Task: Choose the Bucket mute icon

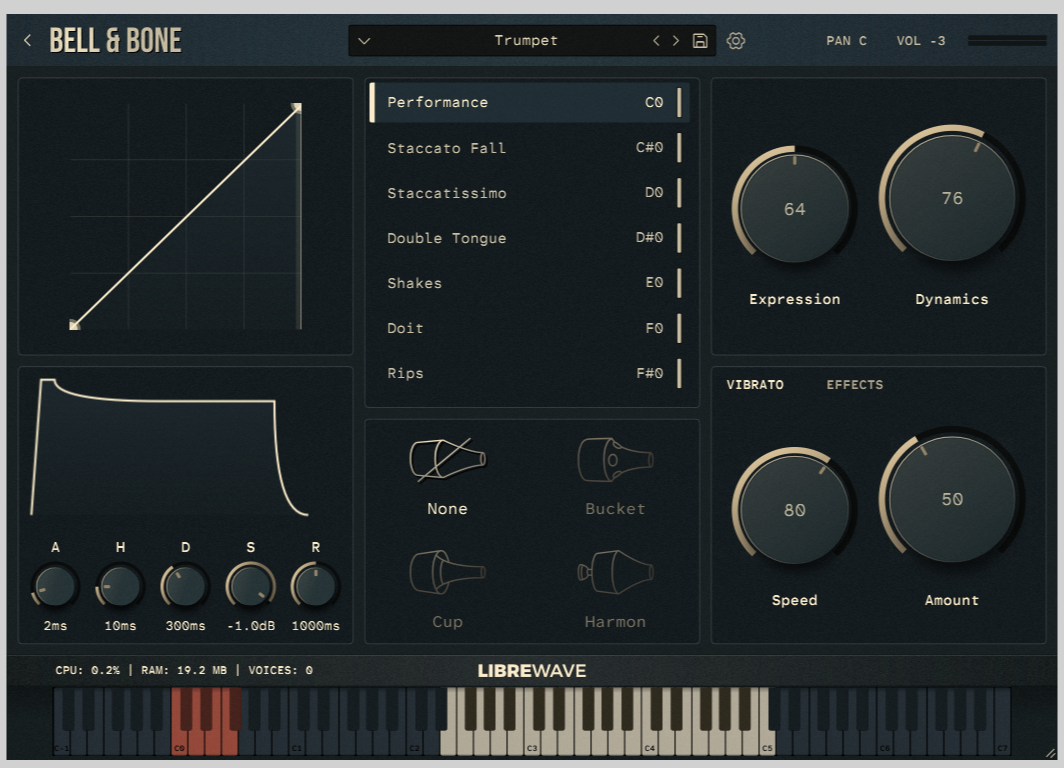Action: point(615,460)
